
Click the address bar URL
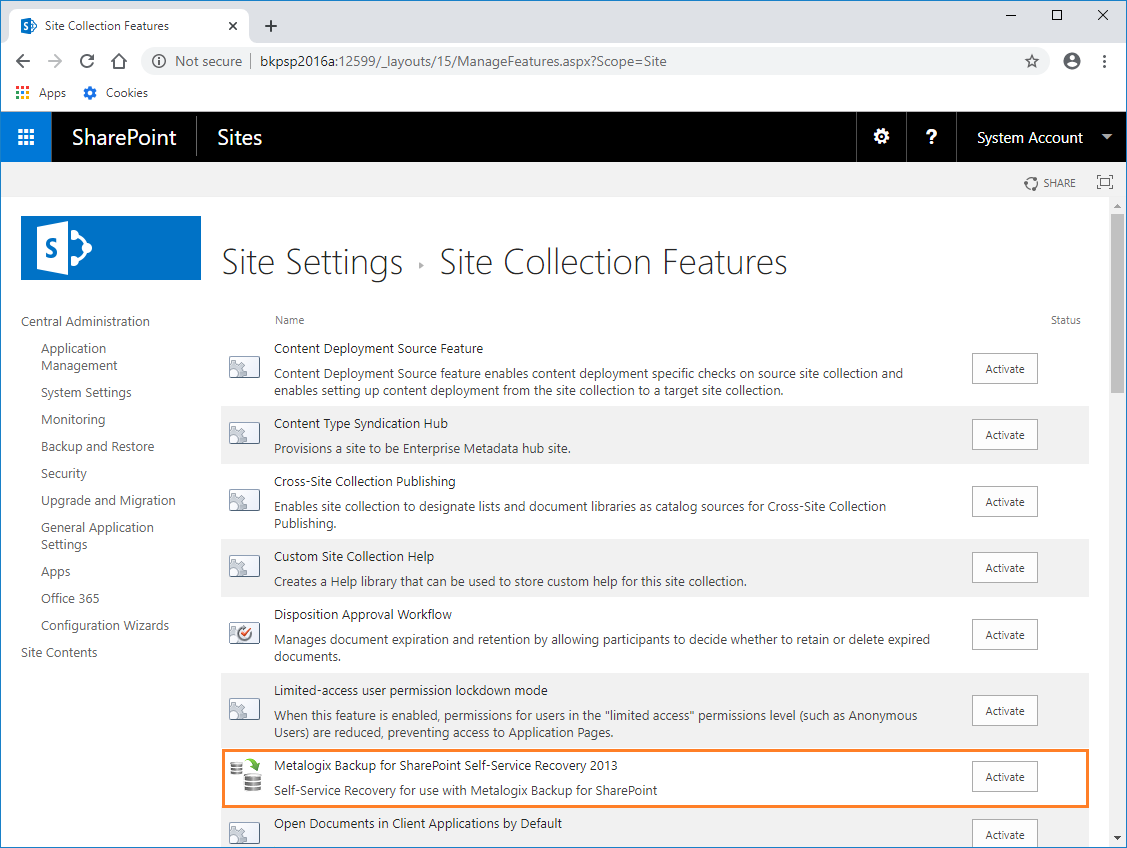(463, 61)
